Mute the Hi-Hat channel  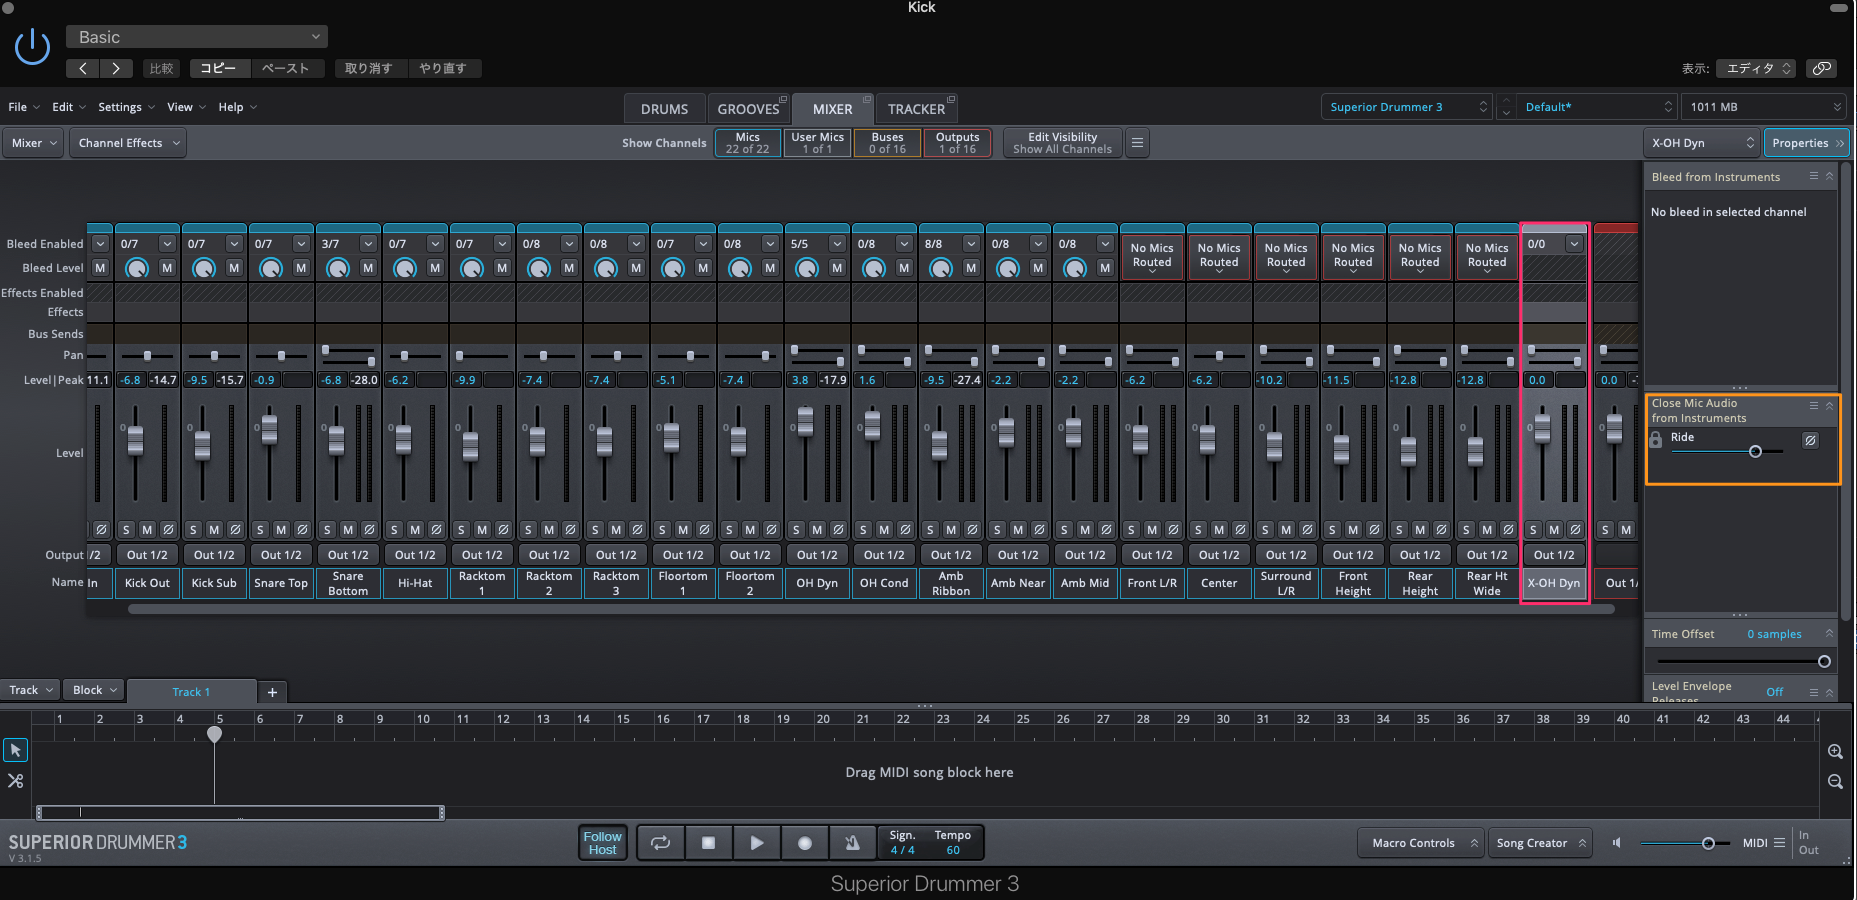415,529
